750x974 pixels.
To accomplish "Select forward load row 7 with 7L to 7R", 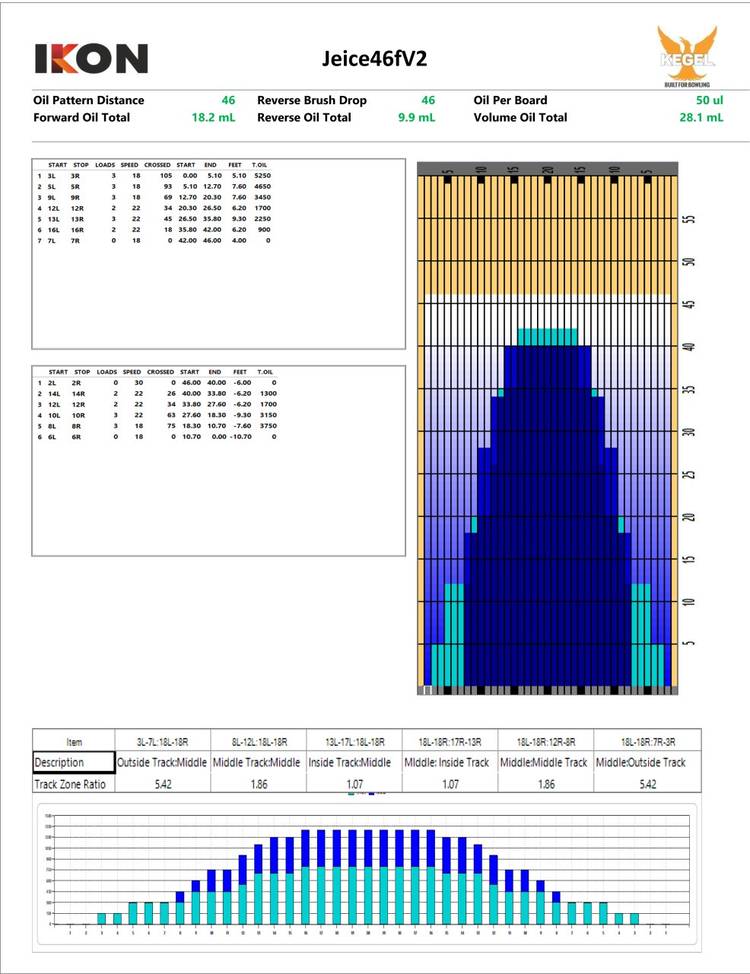I will [x=152, y=241].
